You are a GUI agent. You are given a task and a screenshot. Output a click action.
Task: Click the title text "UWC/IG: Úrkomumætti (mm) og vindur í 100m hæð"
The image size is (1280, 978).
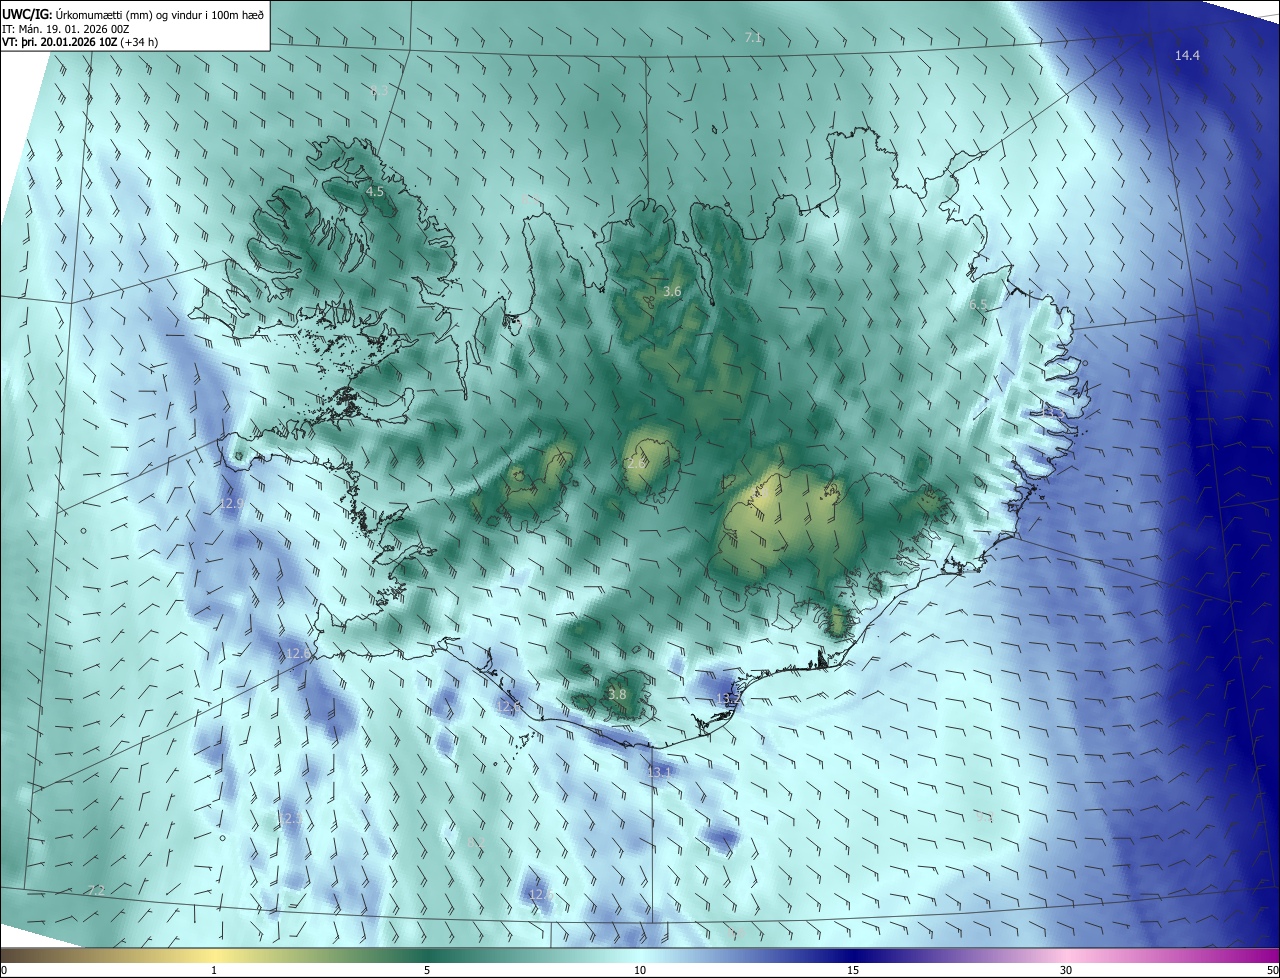click(x=133, y=14)
